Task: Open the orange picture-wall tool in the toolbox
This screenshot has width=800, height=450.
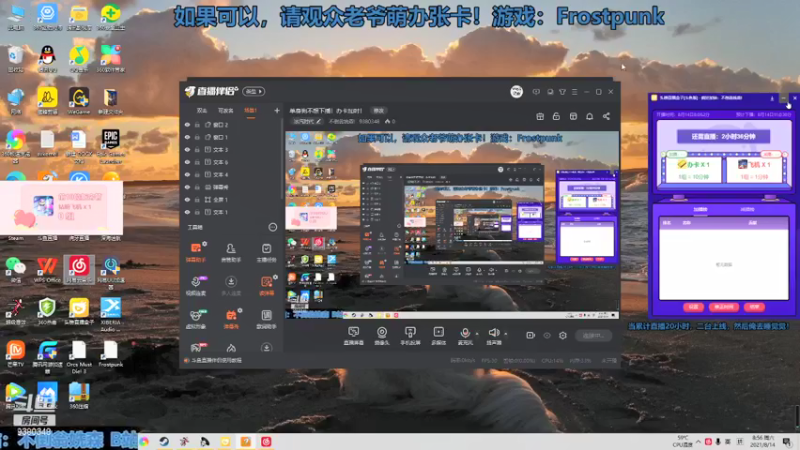Action: click(266, 286)
